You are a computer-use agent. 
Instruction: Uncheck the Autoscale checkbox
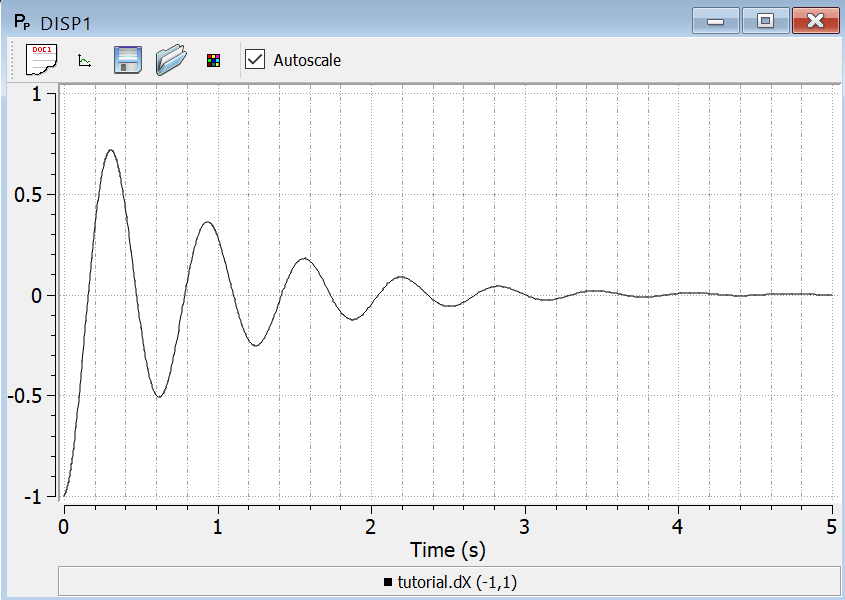pos(255,59)
